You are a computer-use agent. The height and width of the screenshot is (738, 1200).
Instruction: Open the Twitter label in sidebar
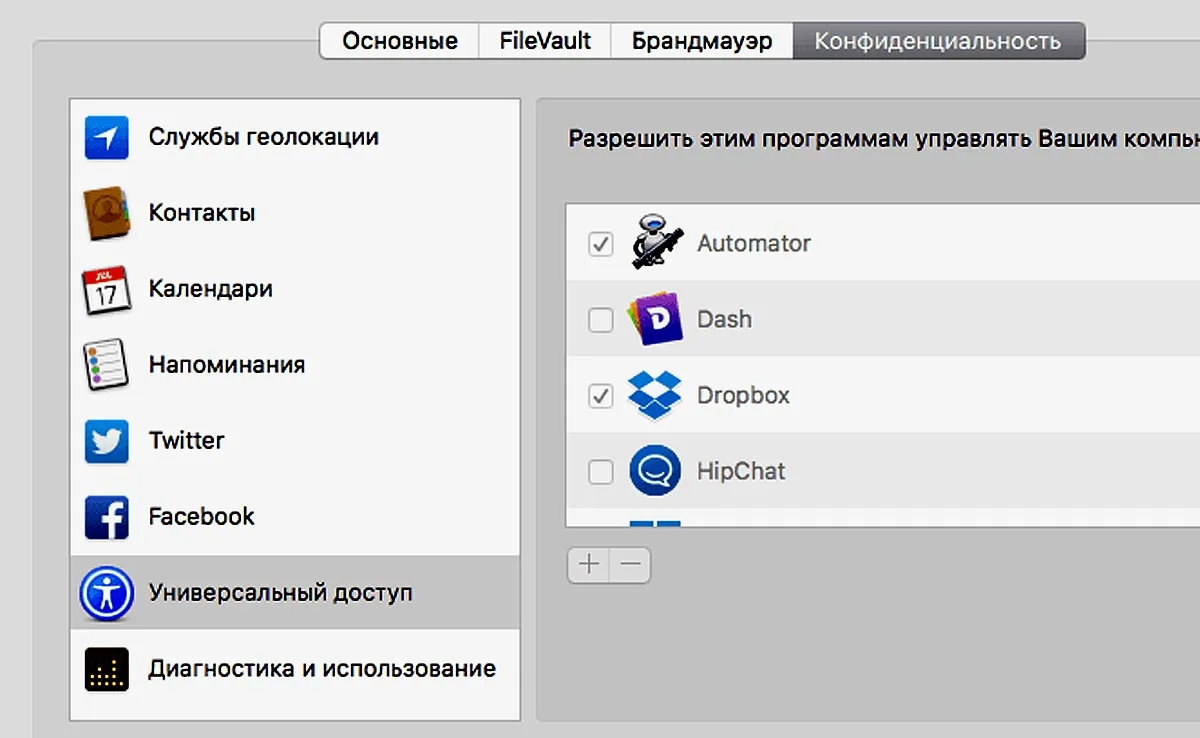tap(187, 441)
